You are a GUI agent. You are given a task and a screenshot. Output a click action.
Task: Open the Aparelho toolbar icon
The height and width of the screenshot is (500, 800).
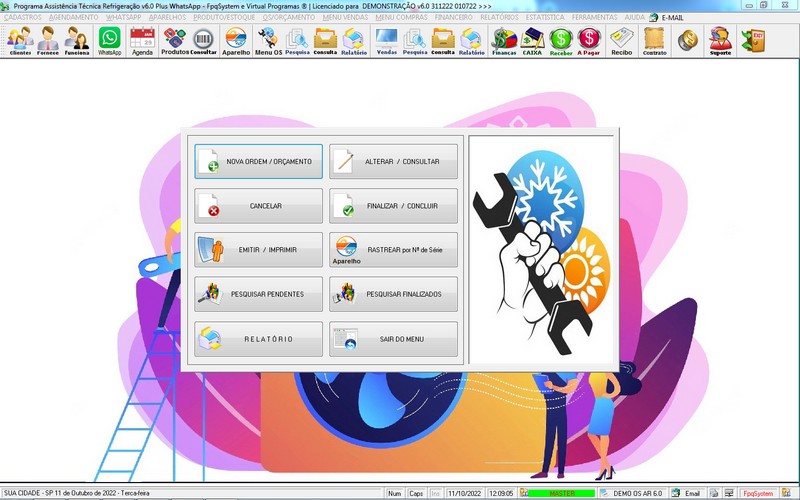[236, 41]
